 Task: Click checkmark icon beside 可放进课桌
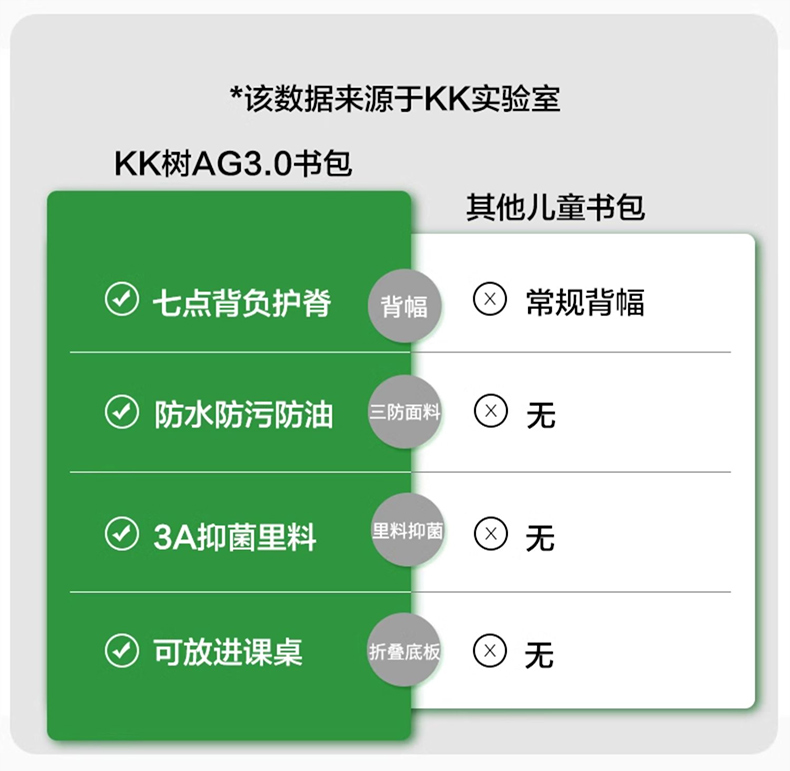pyautogui.click(x=122, y=652)
